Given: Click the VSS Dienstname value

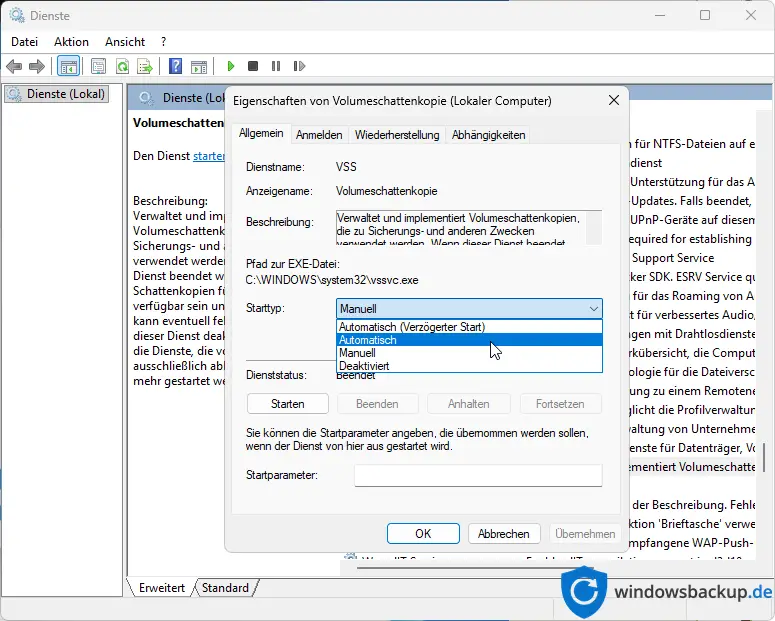Looking at the screenshot, I should tap(346, 167).
